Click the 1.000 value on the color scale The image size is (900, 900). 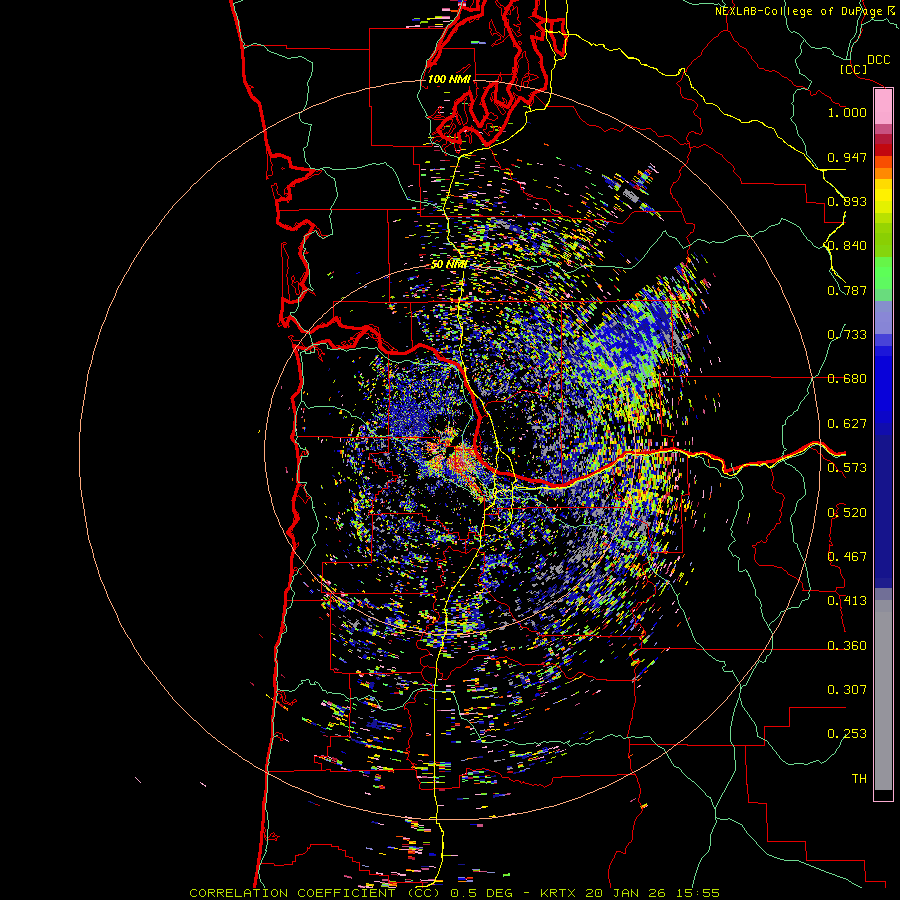point(847,112)
